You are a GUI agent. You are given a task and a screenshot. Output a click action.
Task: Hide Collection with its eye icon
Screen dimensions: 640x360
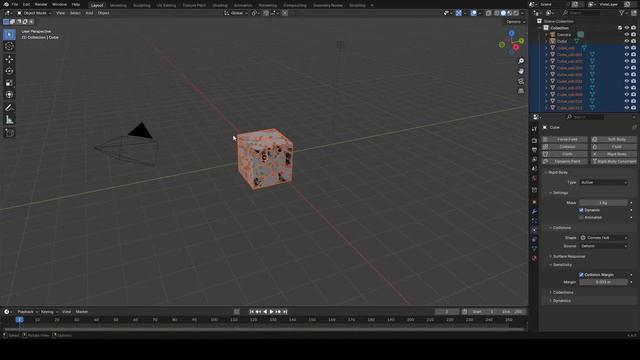pos(627,28)
